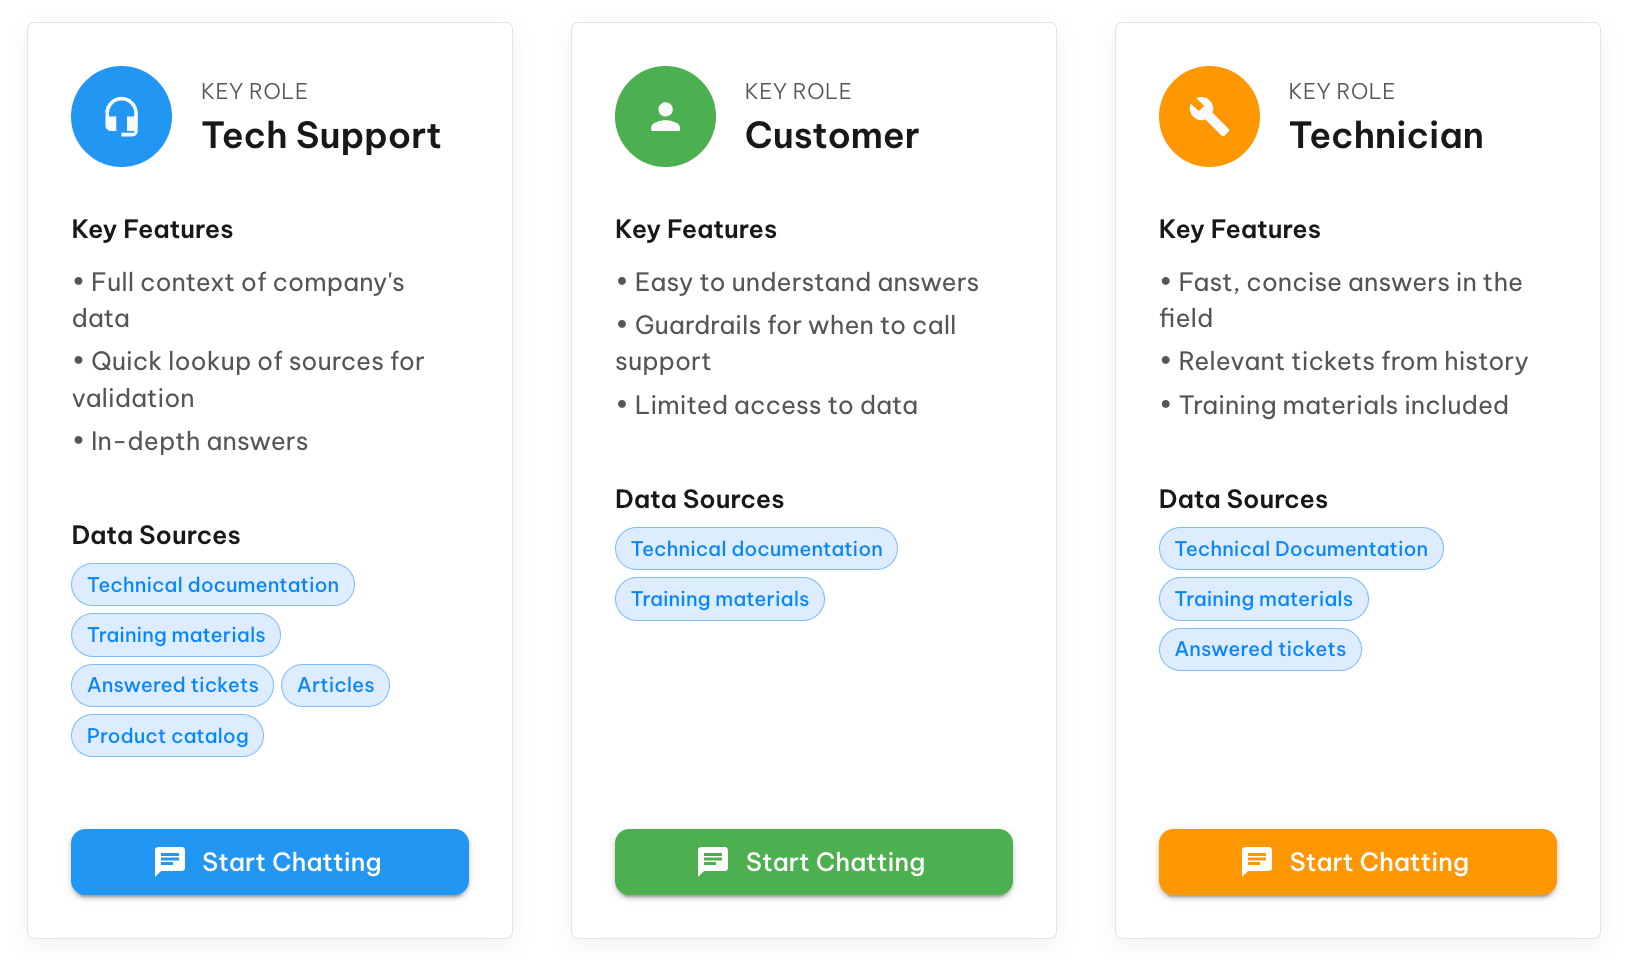This screenshot has height=960, width=1632.
Task: Start chatting as Technician
Action: [x=1358, y=862]
